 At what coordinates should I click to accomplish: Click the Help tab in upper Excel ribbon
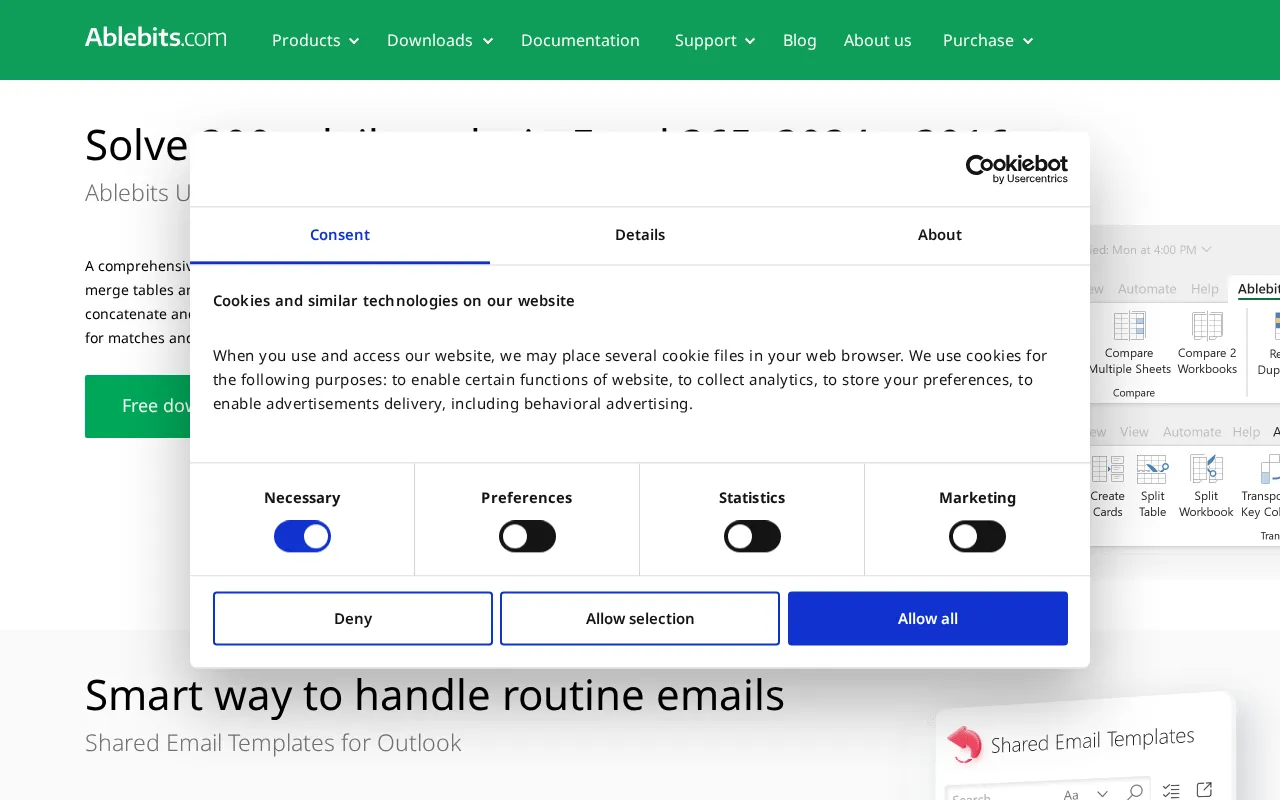click(x=1205, y=289)
